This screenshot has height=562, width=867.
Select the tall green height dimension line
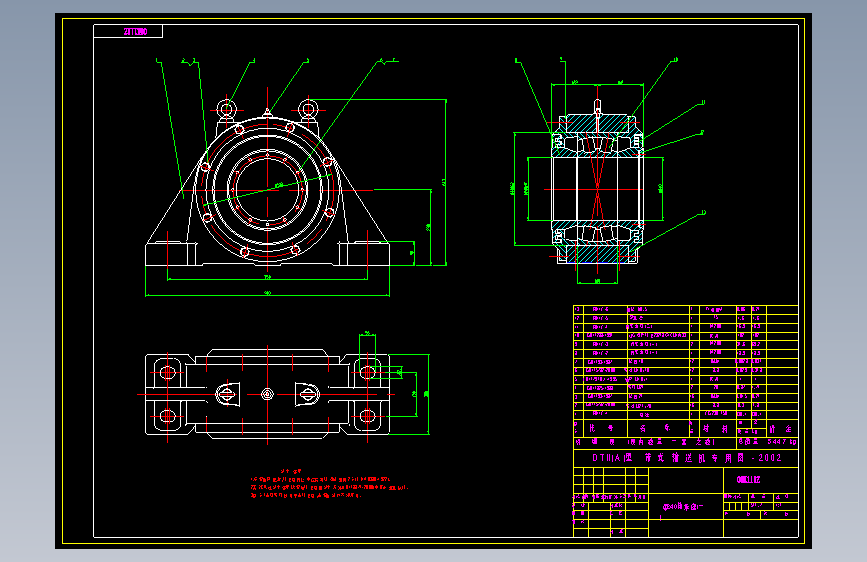[x=446, y=183]
